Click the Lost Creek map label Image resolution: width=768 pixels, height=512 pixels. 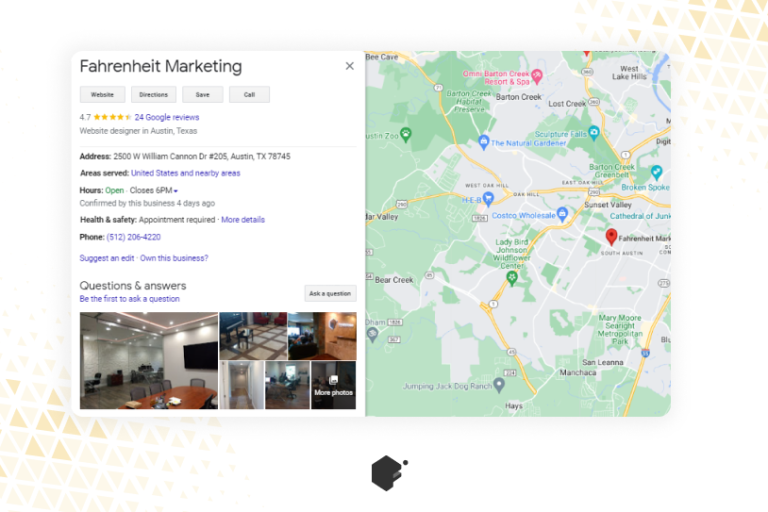[567, 104]
